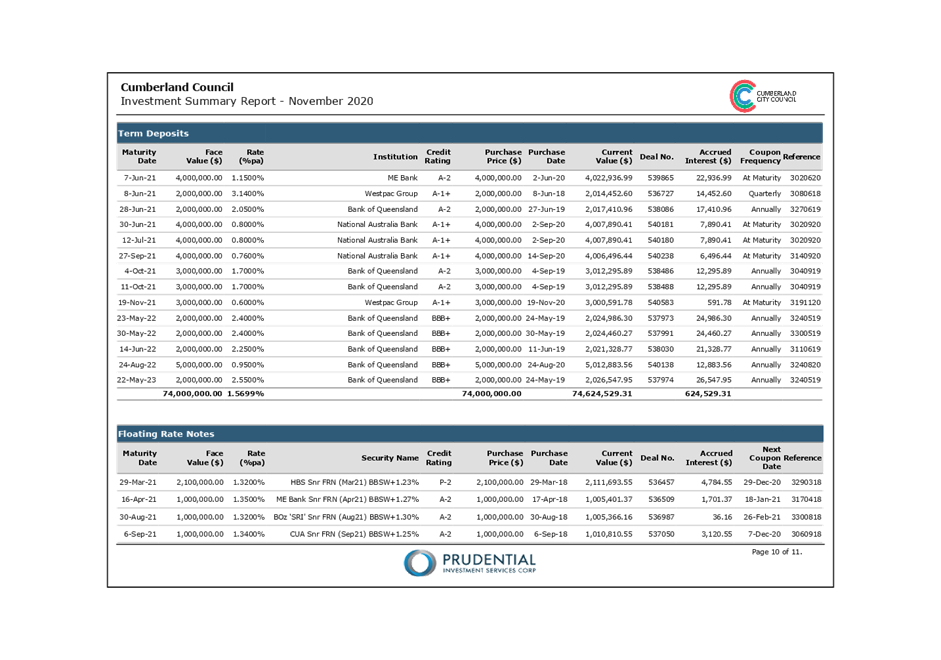Select face value '2,100,000.00' in FRN table

point(200,482)
